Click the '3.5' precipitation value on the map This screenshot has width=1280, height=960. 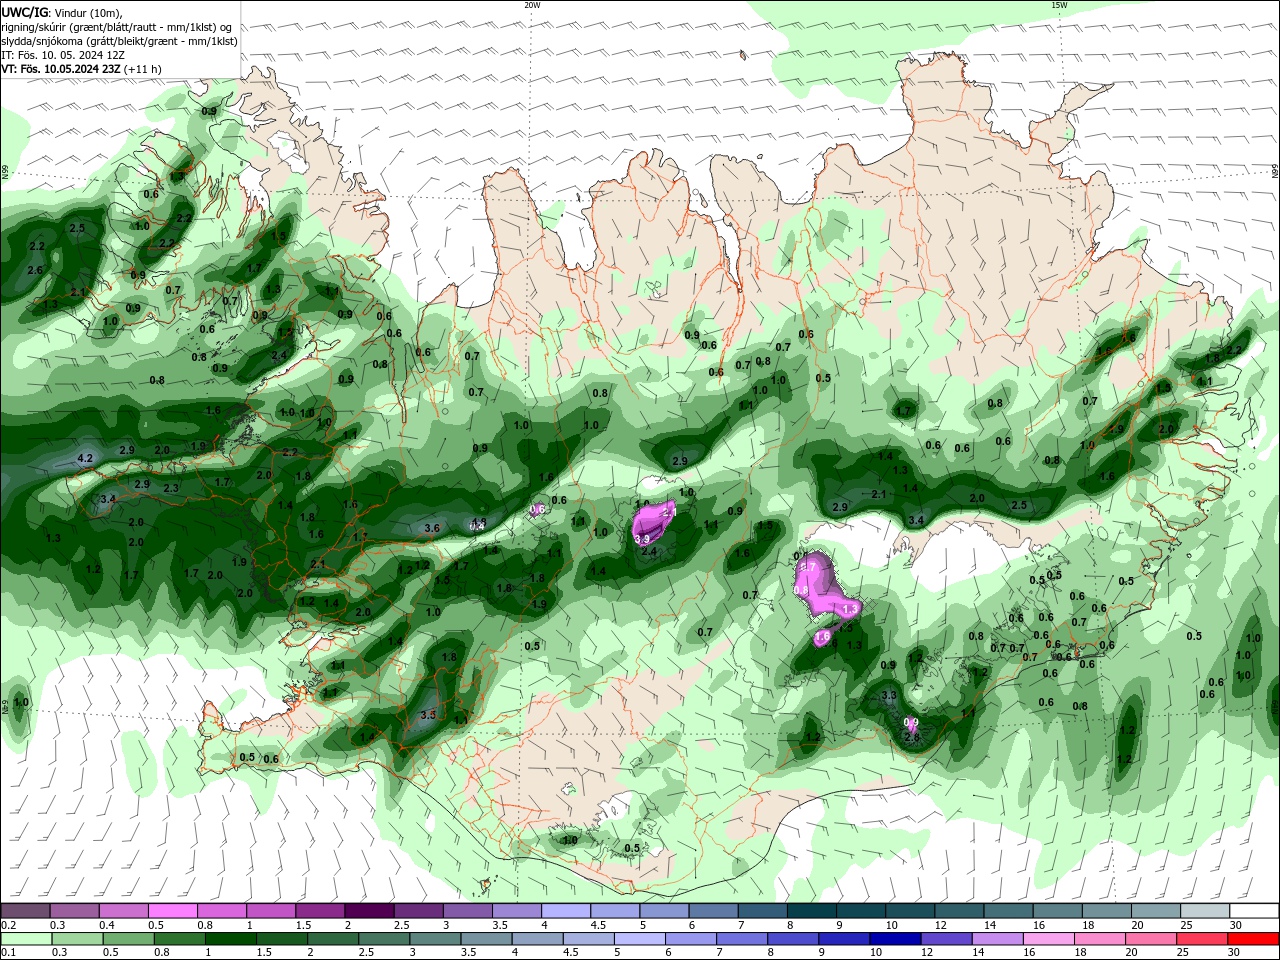(x=428, y=715)
